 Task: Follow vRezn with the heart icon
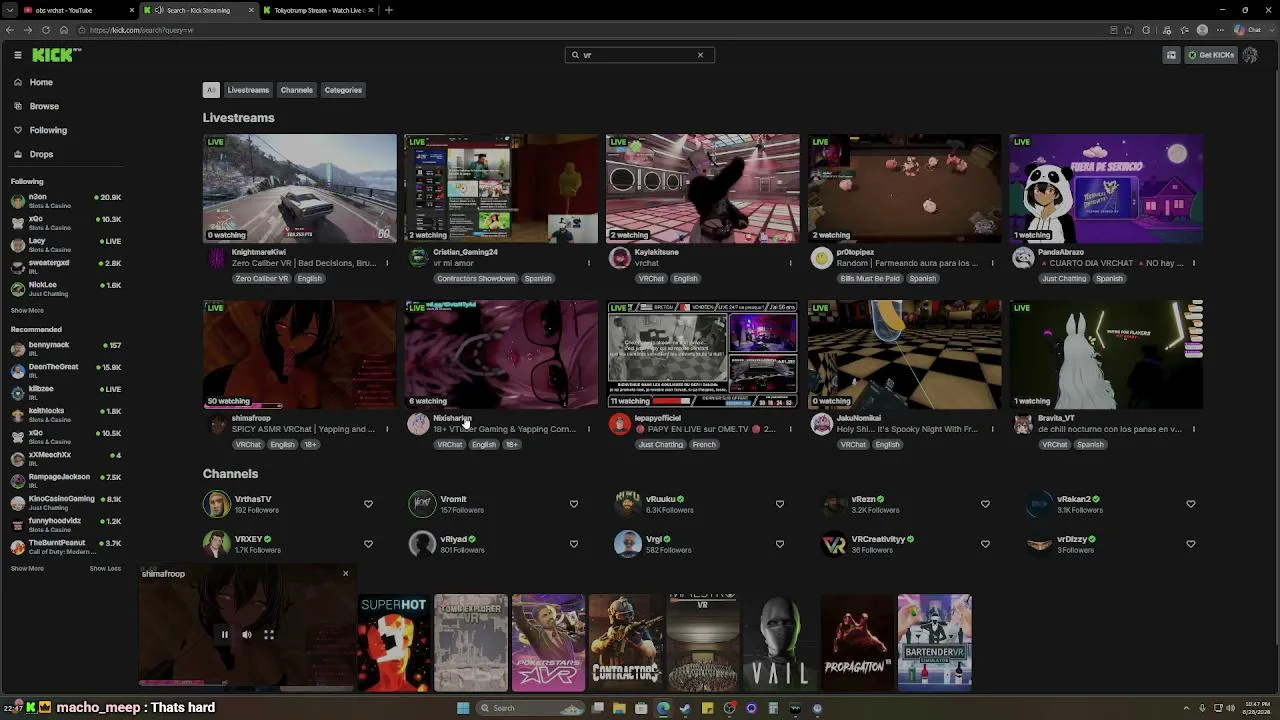tap(985, 504)
